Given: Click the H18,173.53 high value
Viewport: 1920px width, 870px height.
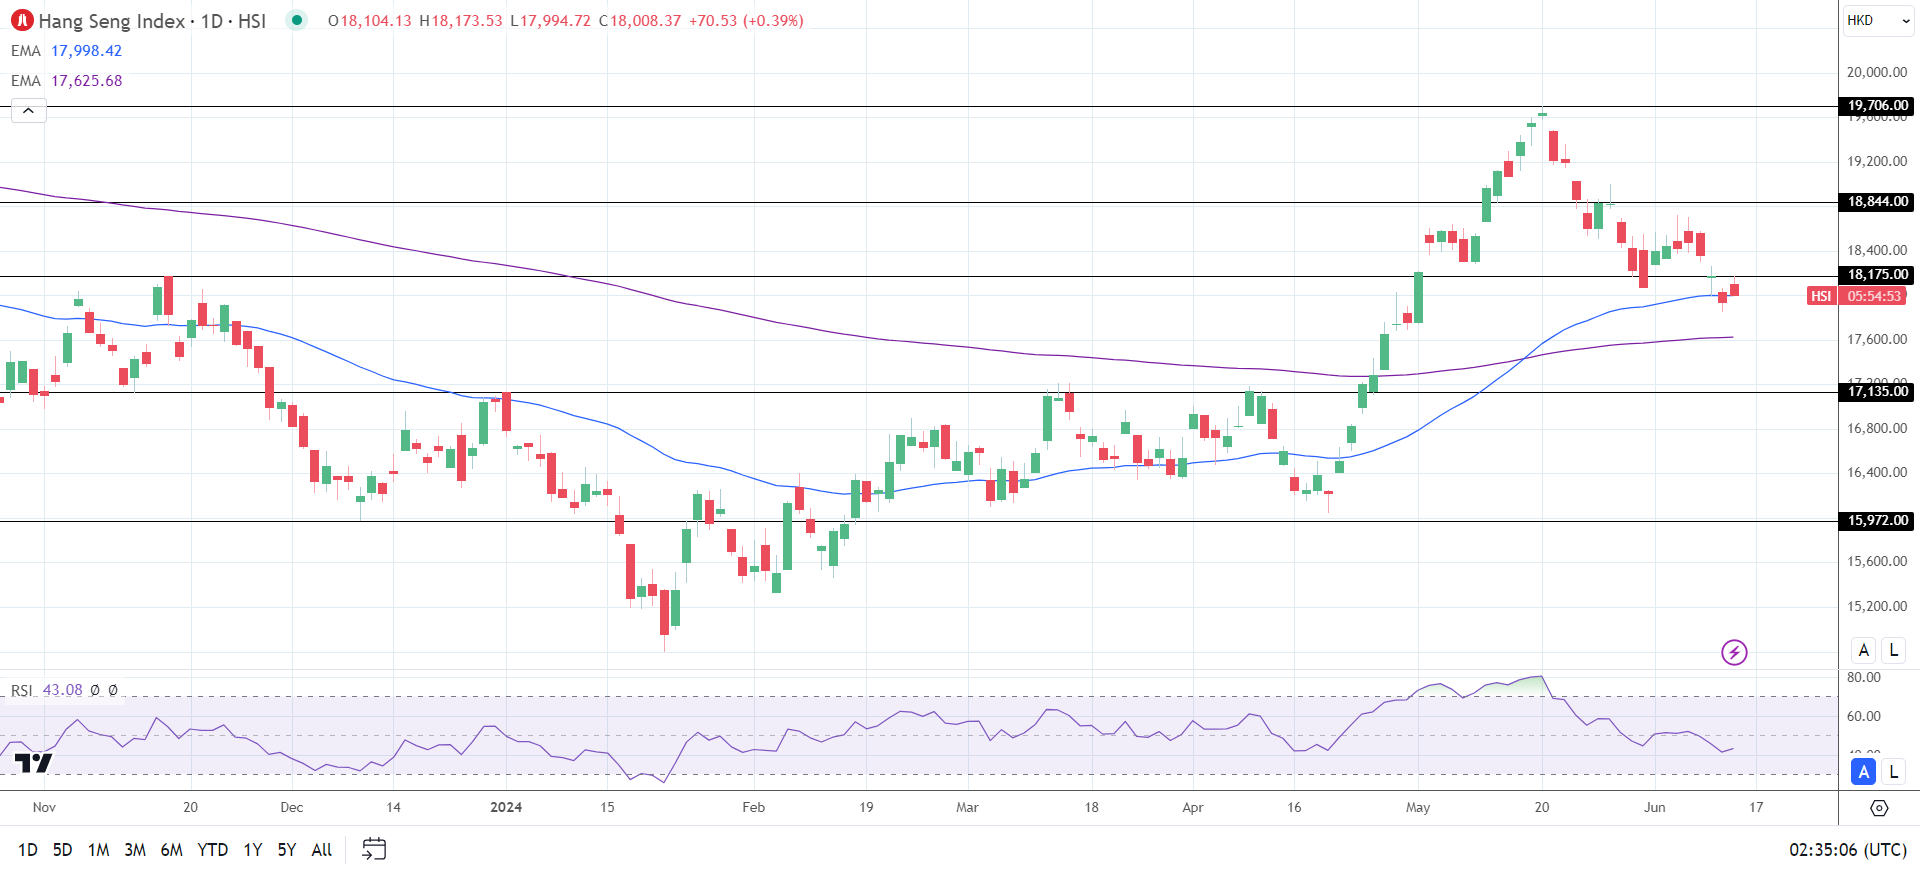Looking at the screenshot, I should (x=460, y=20).
